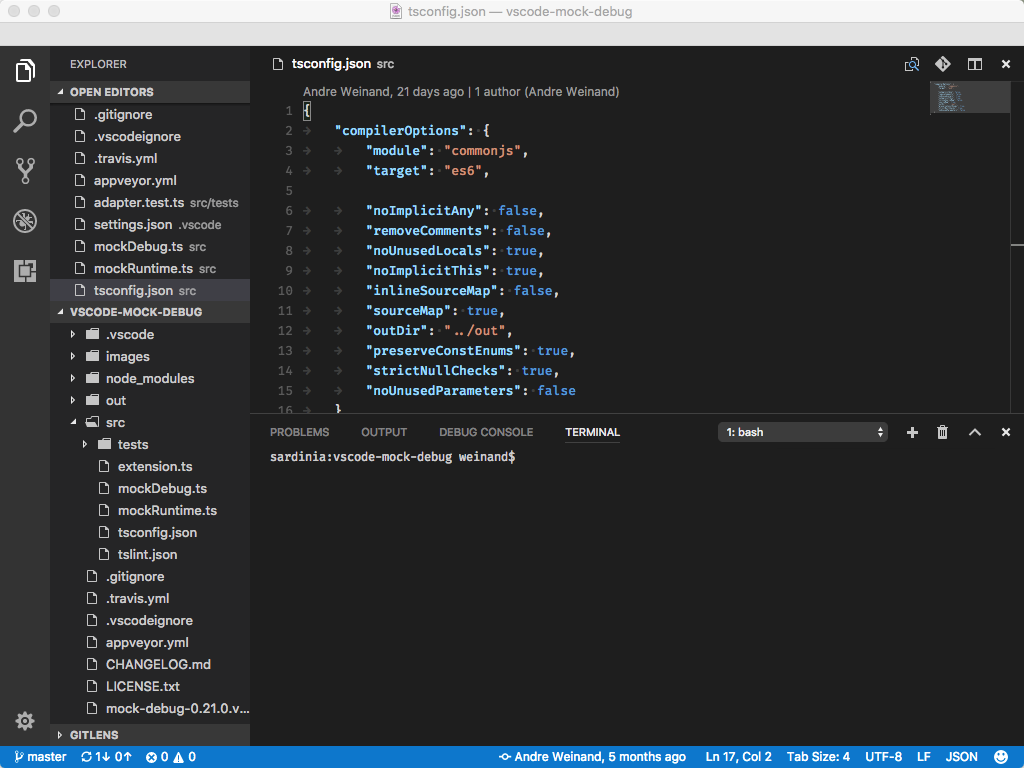Click the Git diamond icon in editor title

pyautogui.click(x=942, y=64)
